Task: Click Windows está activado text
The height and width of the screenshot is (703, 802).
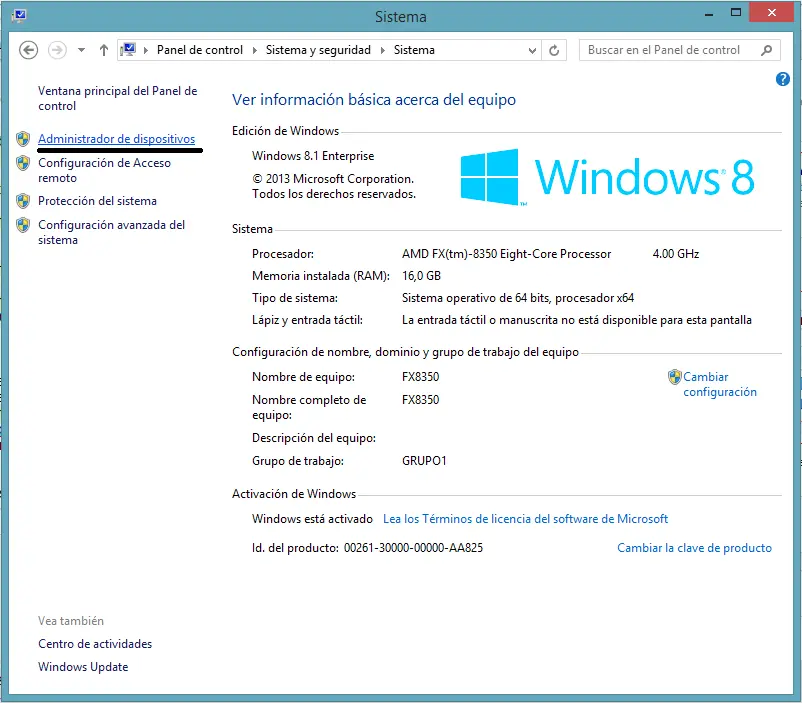Action: pyautogui.click(x=312, y=519)
